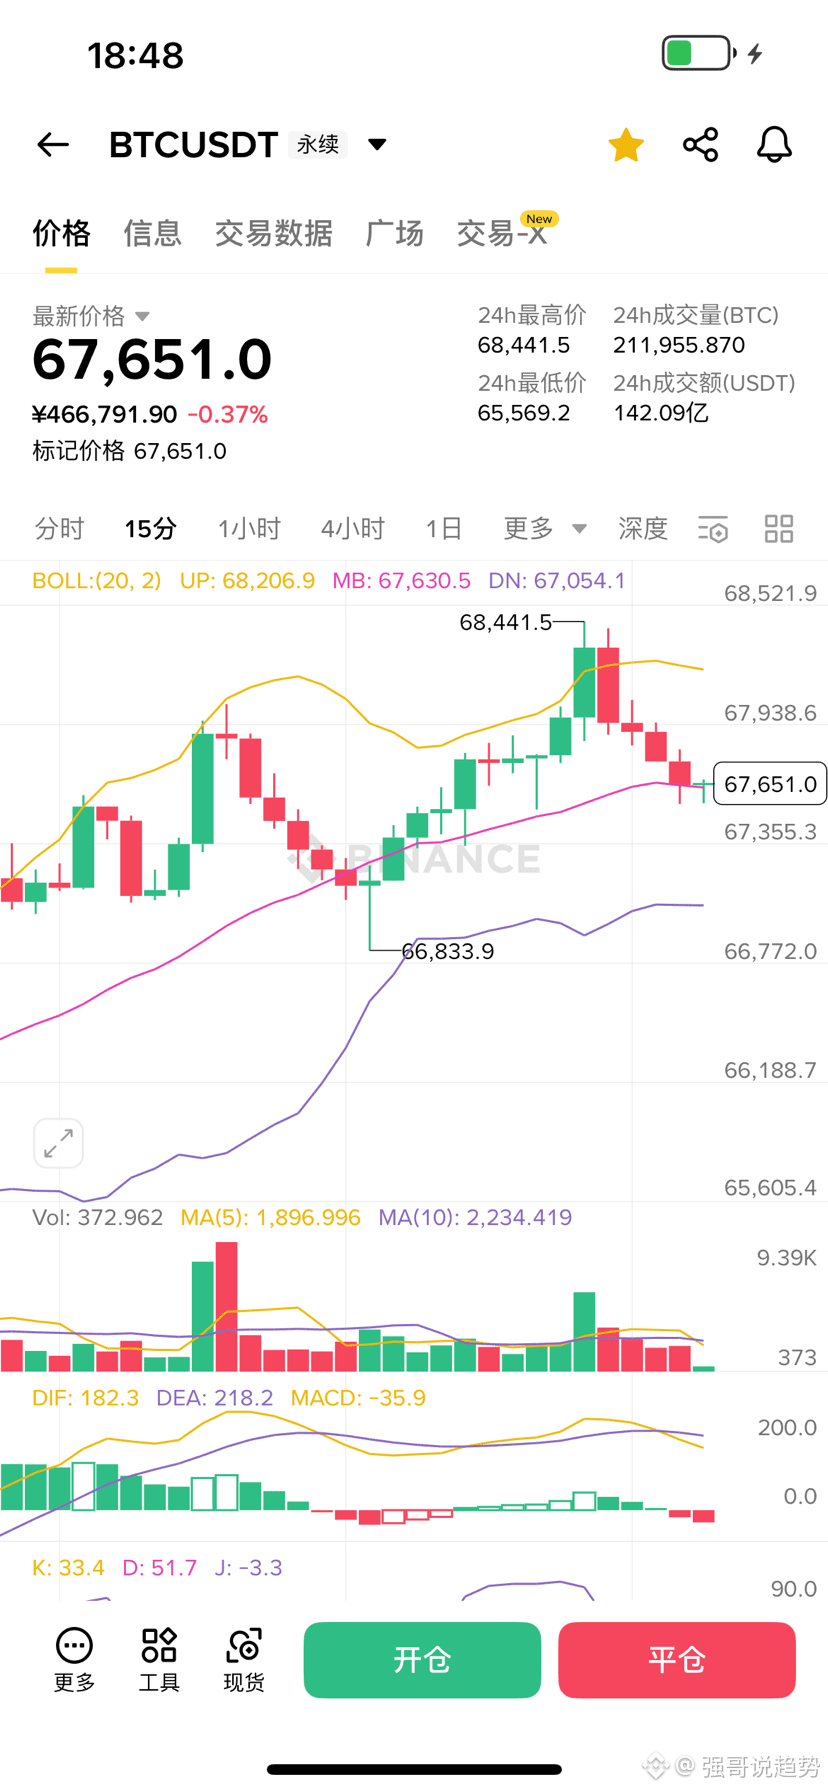
Task: Click the MA(5): 1,896.996 label
Action: tap(270, 1217)
